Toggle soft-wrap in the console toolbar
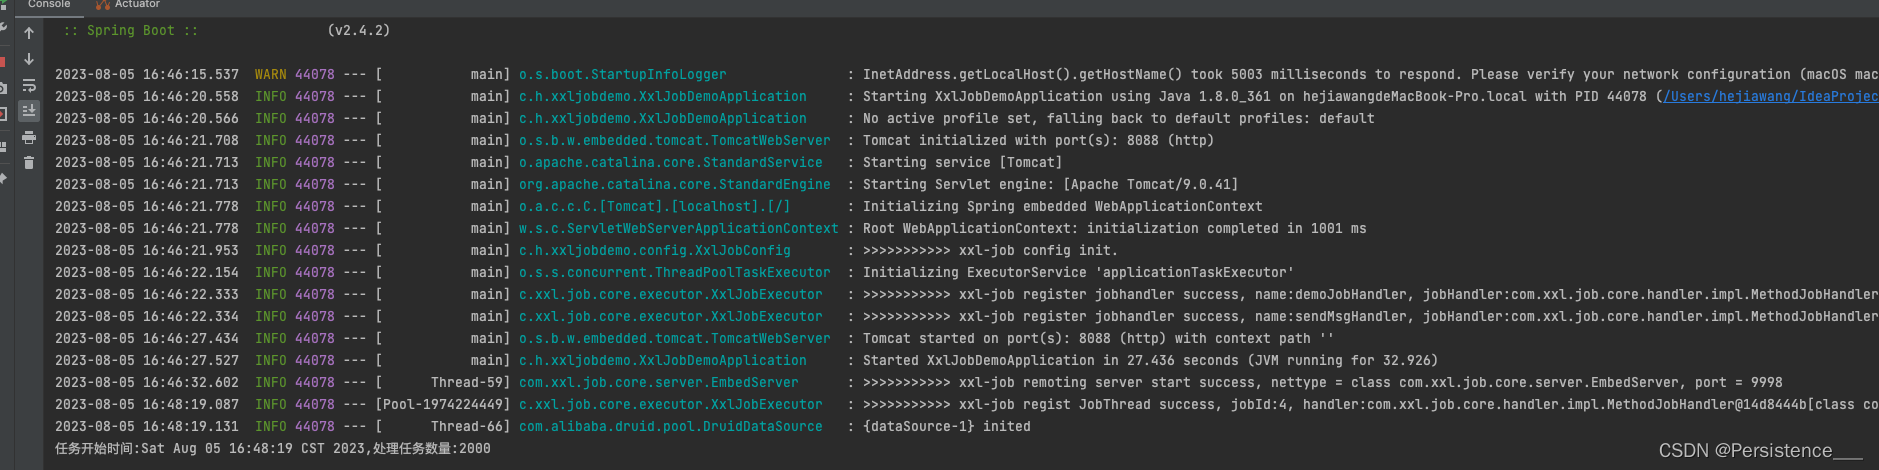The width and height of the screenshot is (1879, 470). tap(29, 85)
